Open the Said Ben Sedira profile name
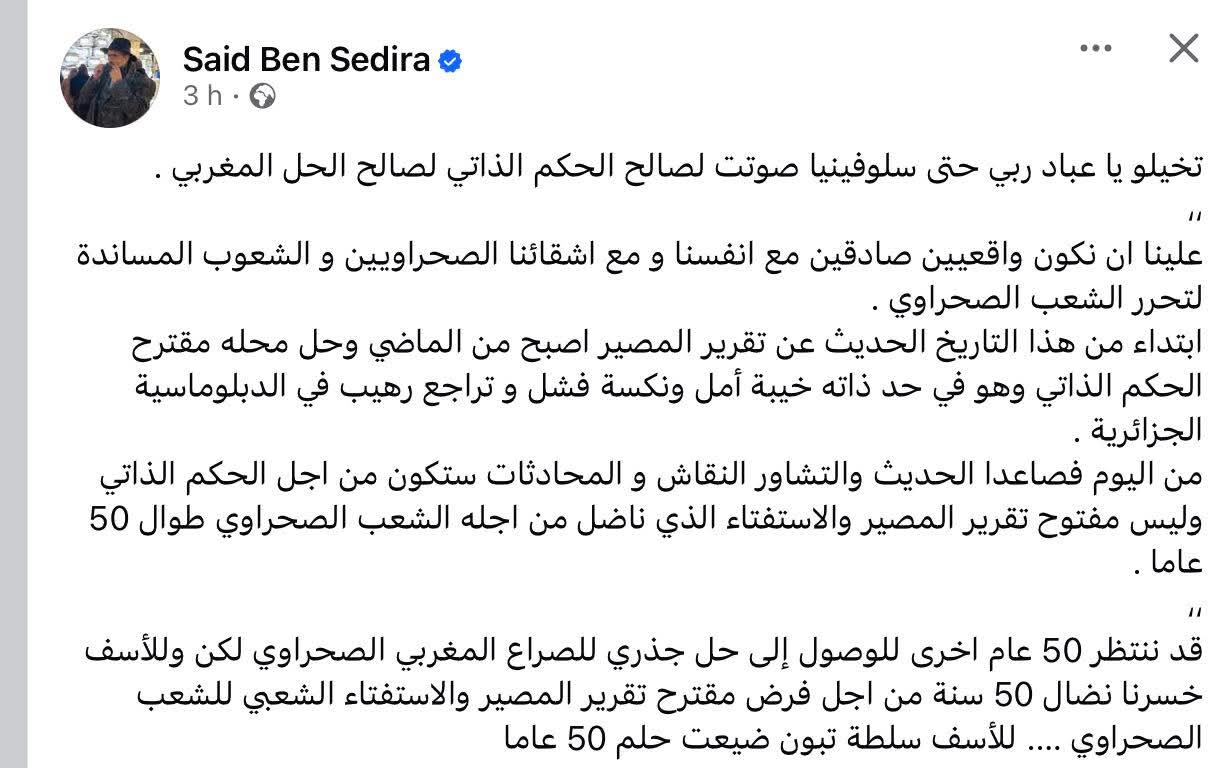 click(306, 61)
